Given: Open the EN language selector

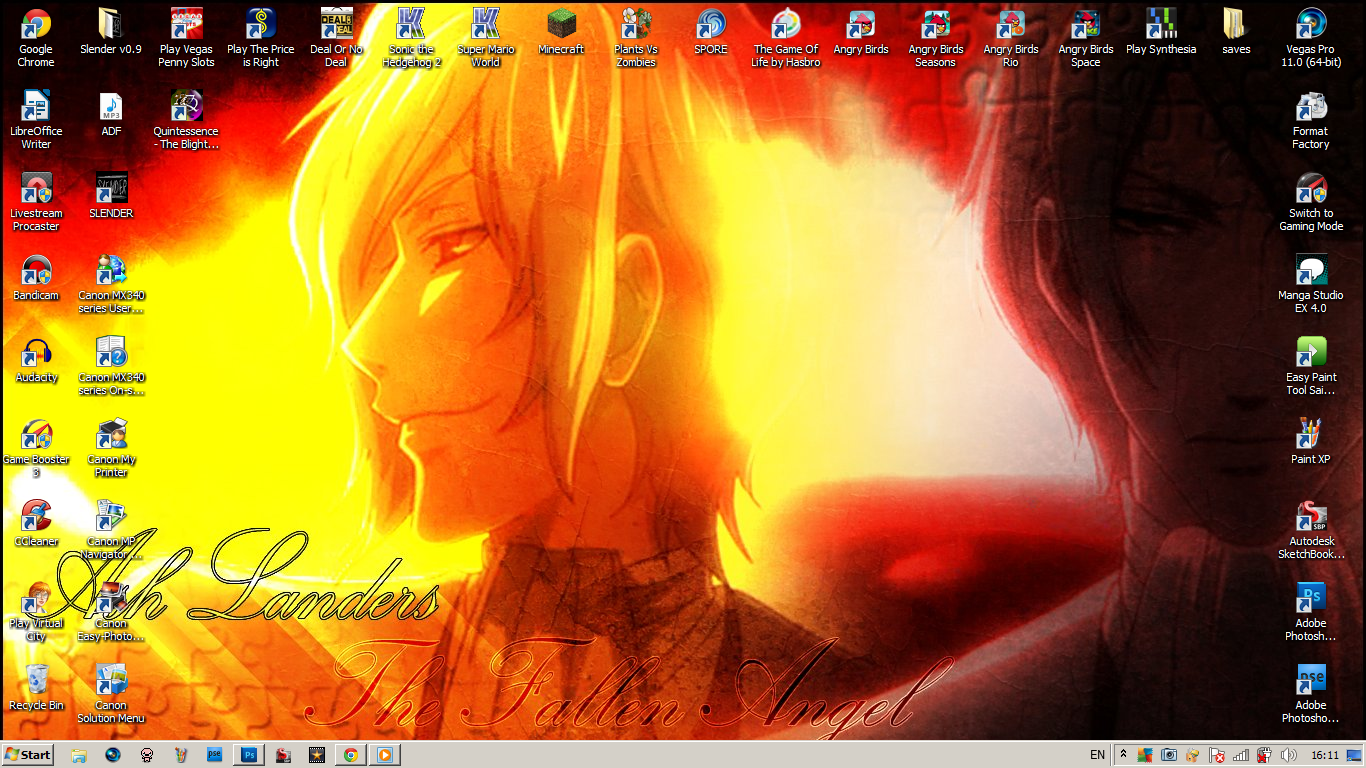Looking at the screenshot, I should (1097, 755).
